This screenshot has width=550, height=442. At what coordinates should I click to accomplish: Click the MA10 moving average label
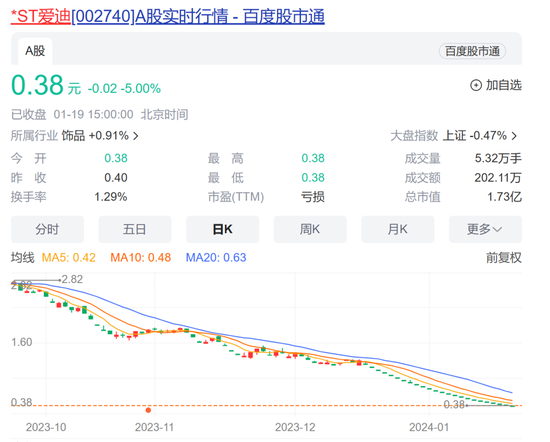(141, 258)
